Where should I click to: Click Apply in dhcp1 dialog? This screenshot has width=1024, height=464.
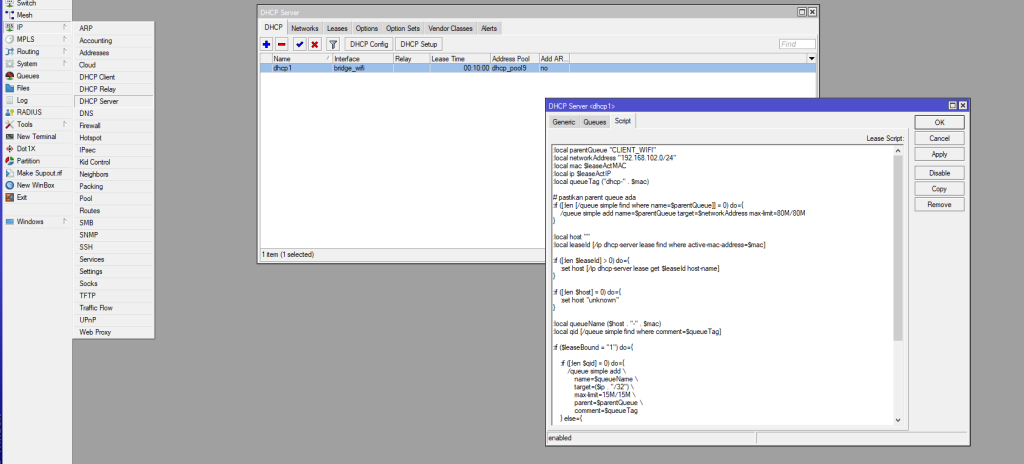point(939,155)
